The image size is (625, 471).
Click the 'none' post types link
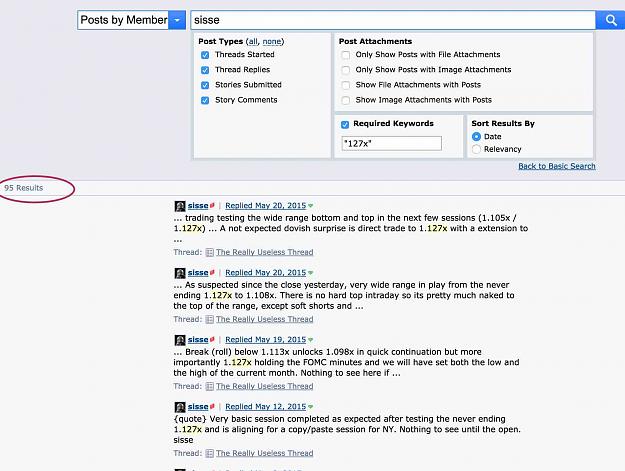pos(272,41)
